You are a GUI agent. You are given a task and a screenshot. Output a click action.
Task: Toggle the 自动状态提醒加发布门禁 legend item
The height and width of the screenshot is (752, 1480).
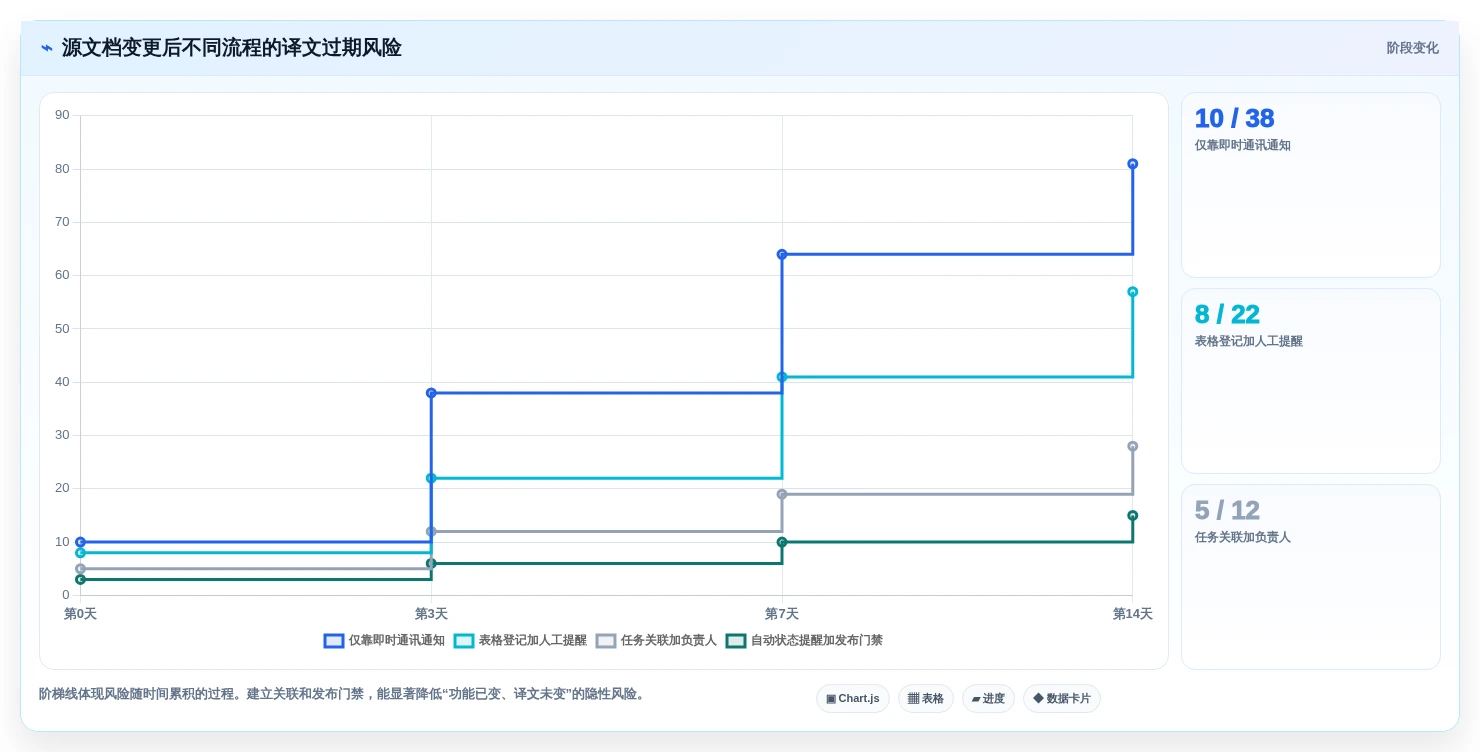pyautogui.click(x=804, y=641)
